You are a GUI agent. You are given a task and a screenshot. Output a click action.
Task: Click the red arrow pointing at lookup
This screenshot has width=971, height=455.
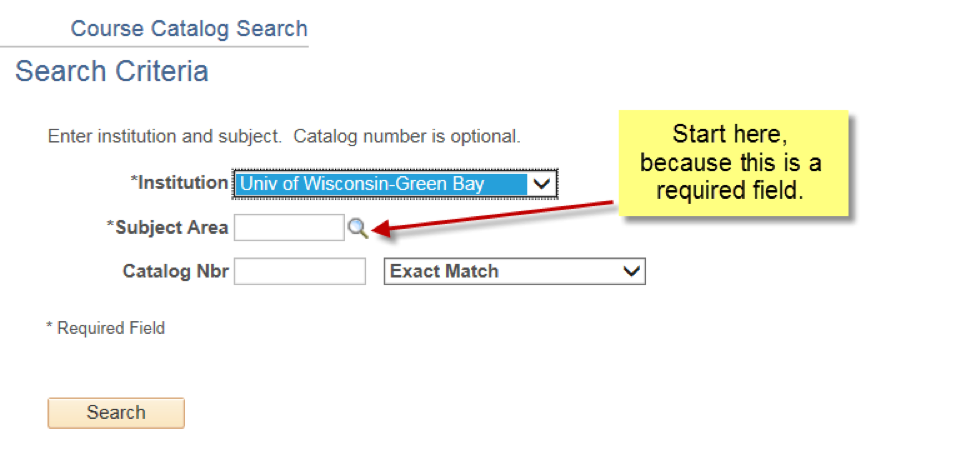tap(492, 216)
